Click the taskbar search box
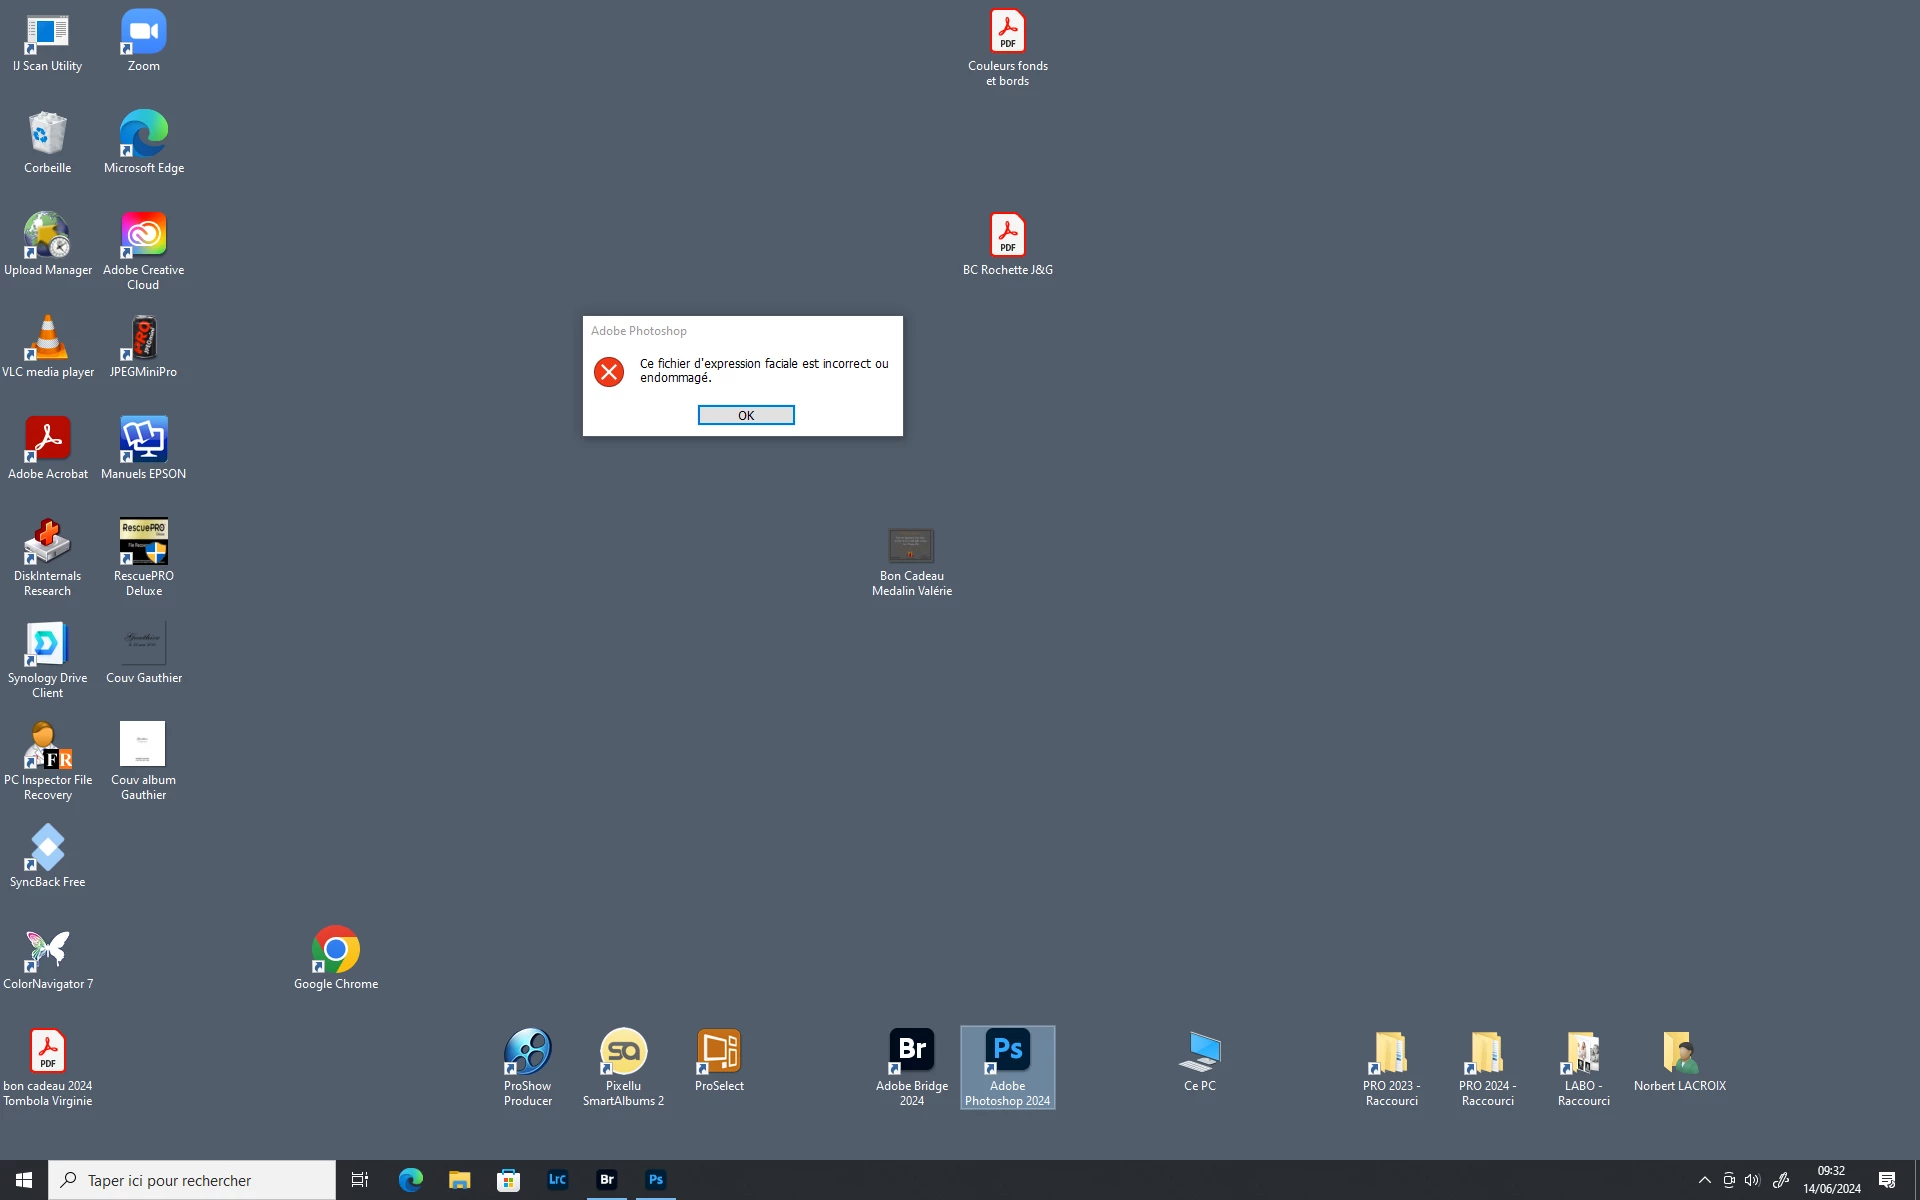This screenshot has height=1200, width=1920. 192,1180
